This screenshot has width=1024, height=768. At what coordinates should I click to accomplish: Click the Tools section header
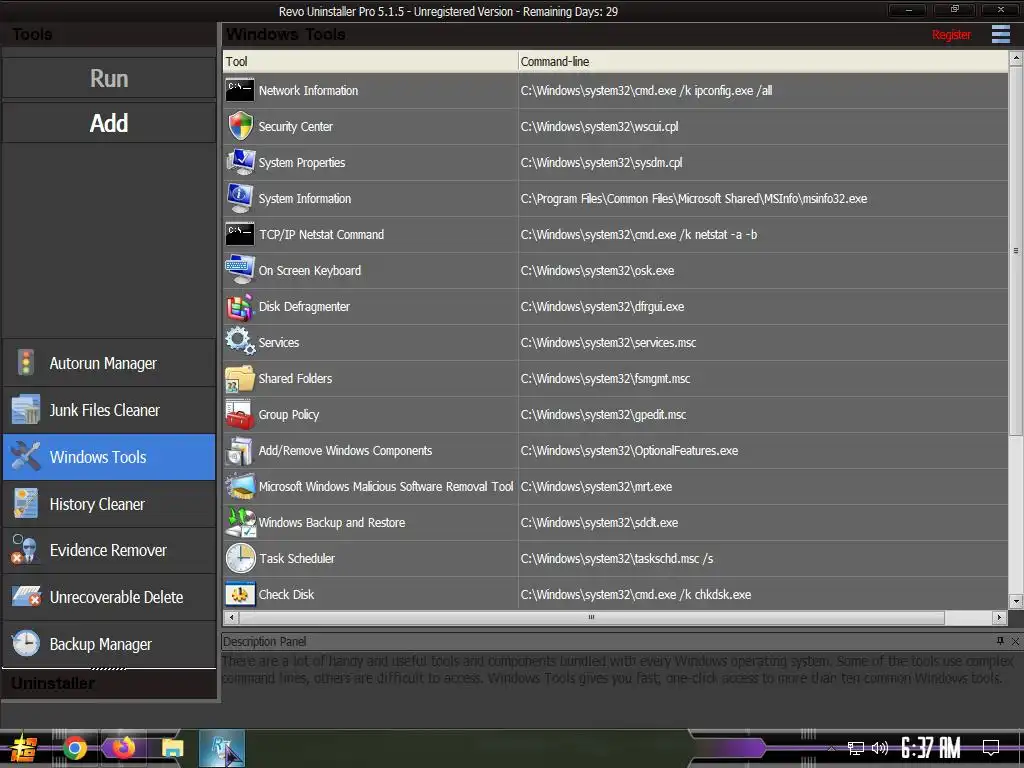tap(109, 34)
